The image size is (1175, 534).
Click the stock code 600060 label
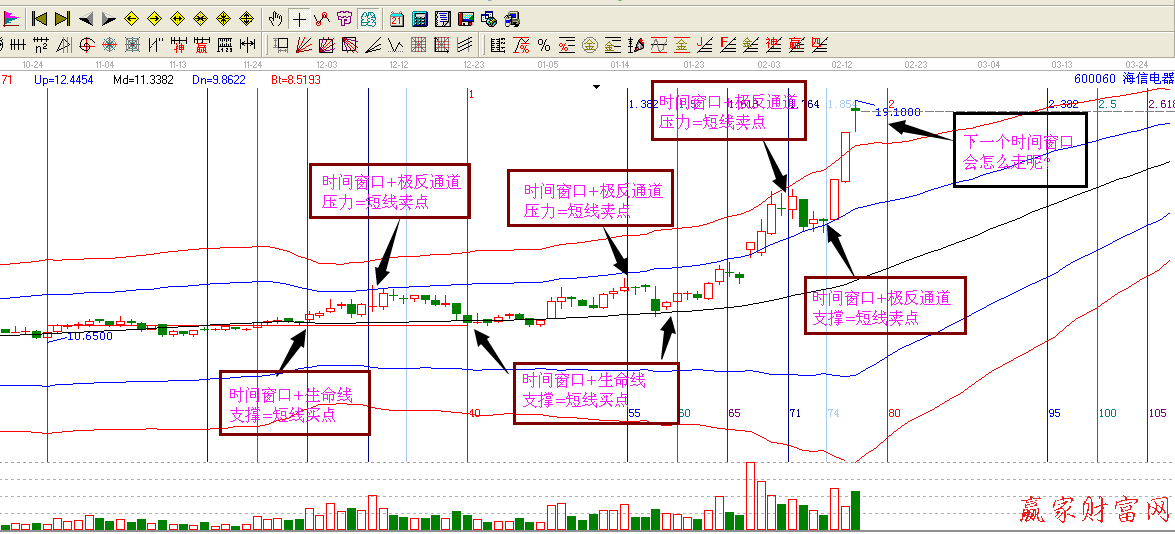(1094, 79)
